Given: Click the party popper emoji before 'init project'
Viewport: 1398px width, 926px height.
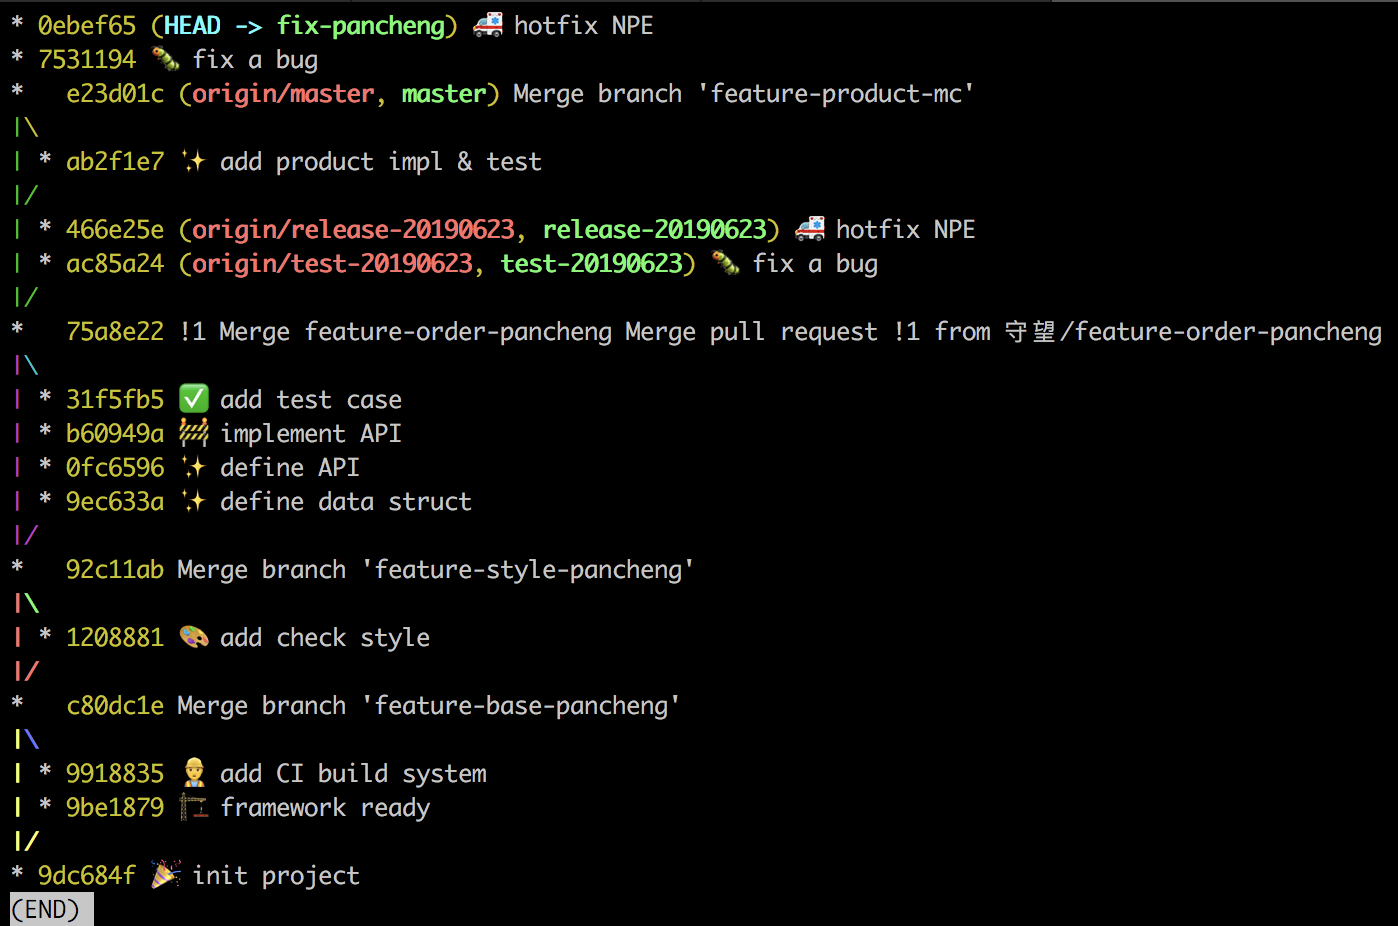Looking at the screenshot, I should (165, 875).
